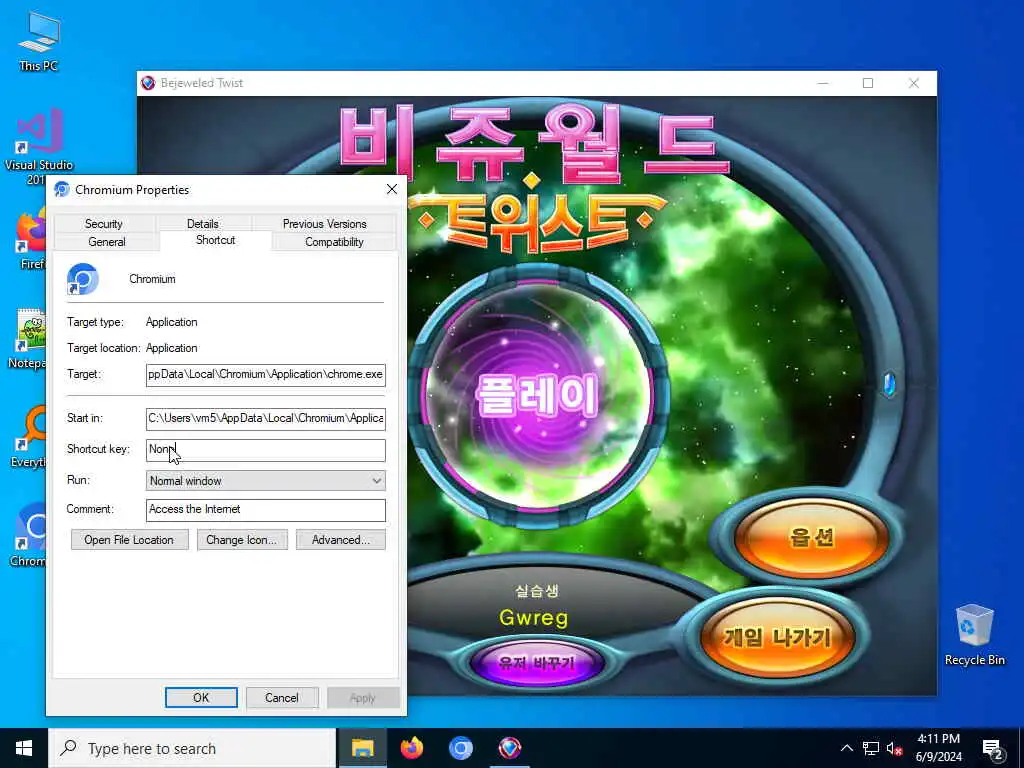Click player name Gwreg
Viewport: 1024px width, 768px height.
click(534, 618)
